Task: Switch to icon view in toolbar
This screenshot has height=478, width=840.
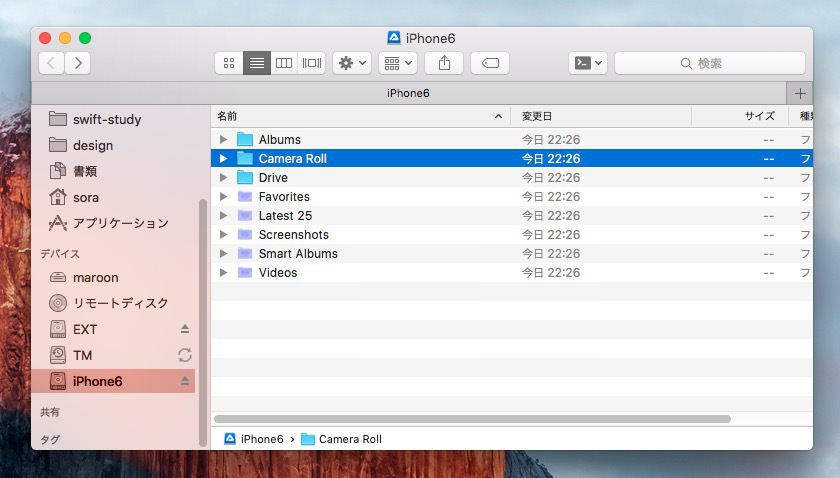Action: (x=229, y=63)
